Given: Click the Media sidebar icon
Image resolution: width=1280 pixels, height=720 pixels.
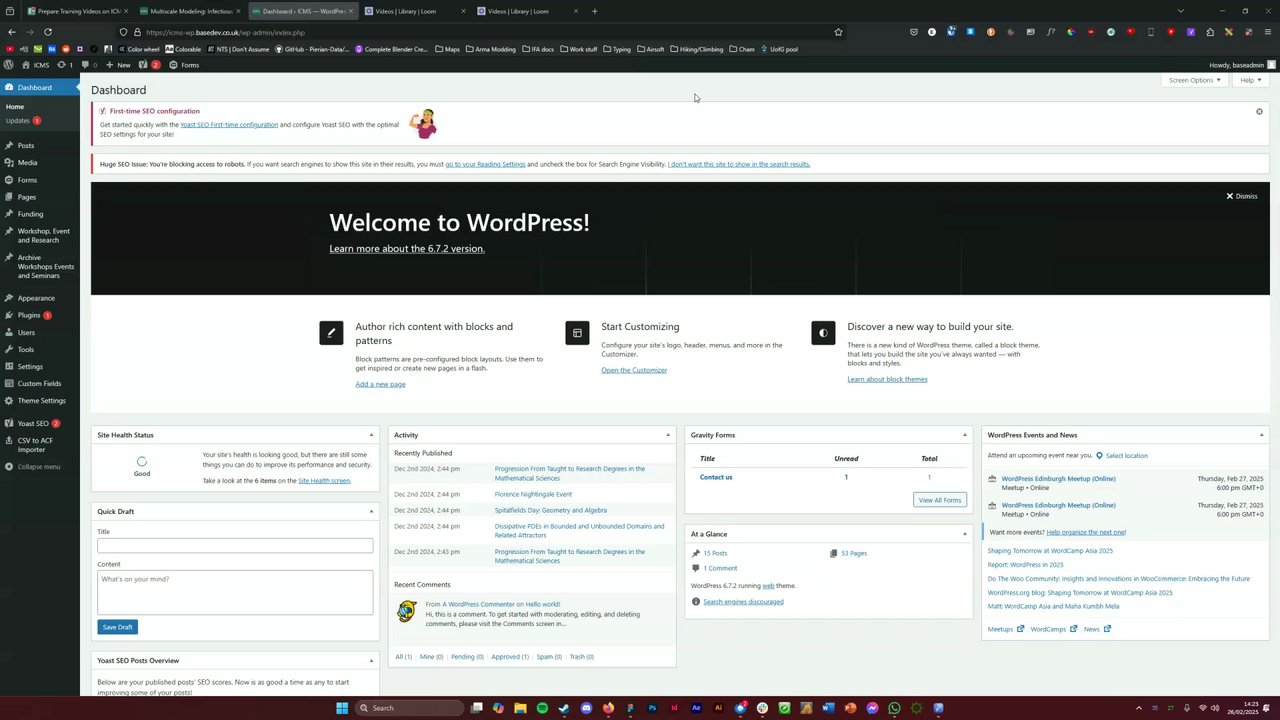Looking at the screenshot, I should 9,162.
